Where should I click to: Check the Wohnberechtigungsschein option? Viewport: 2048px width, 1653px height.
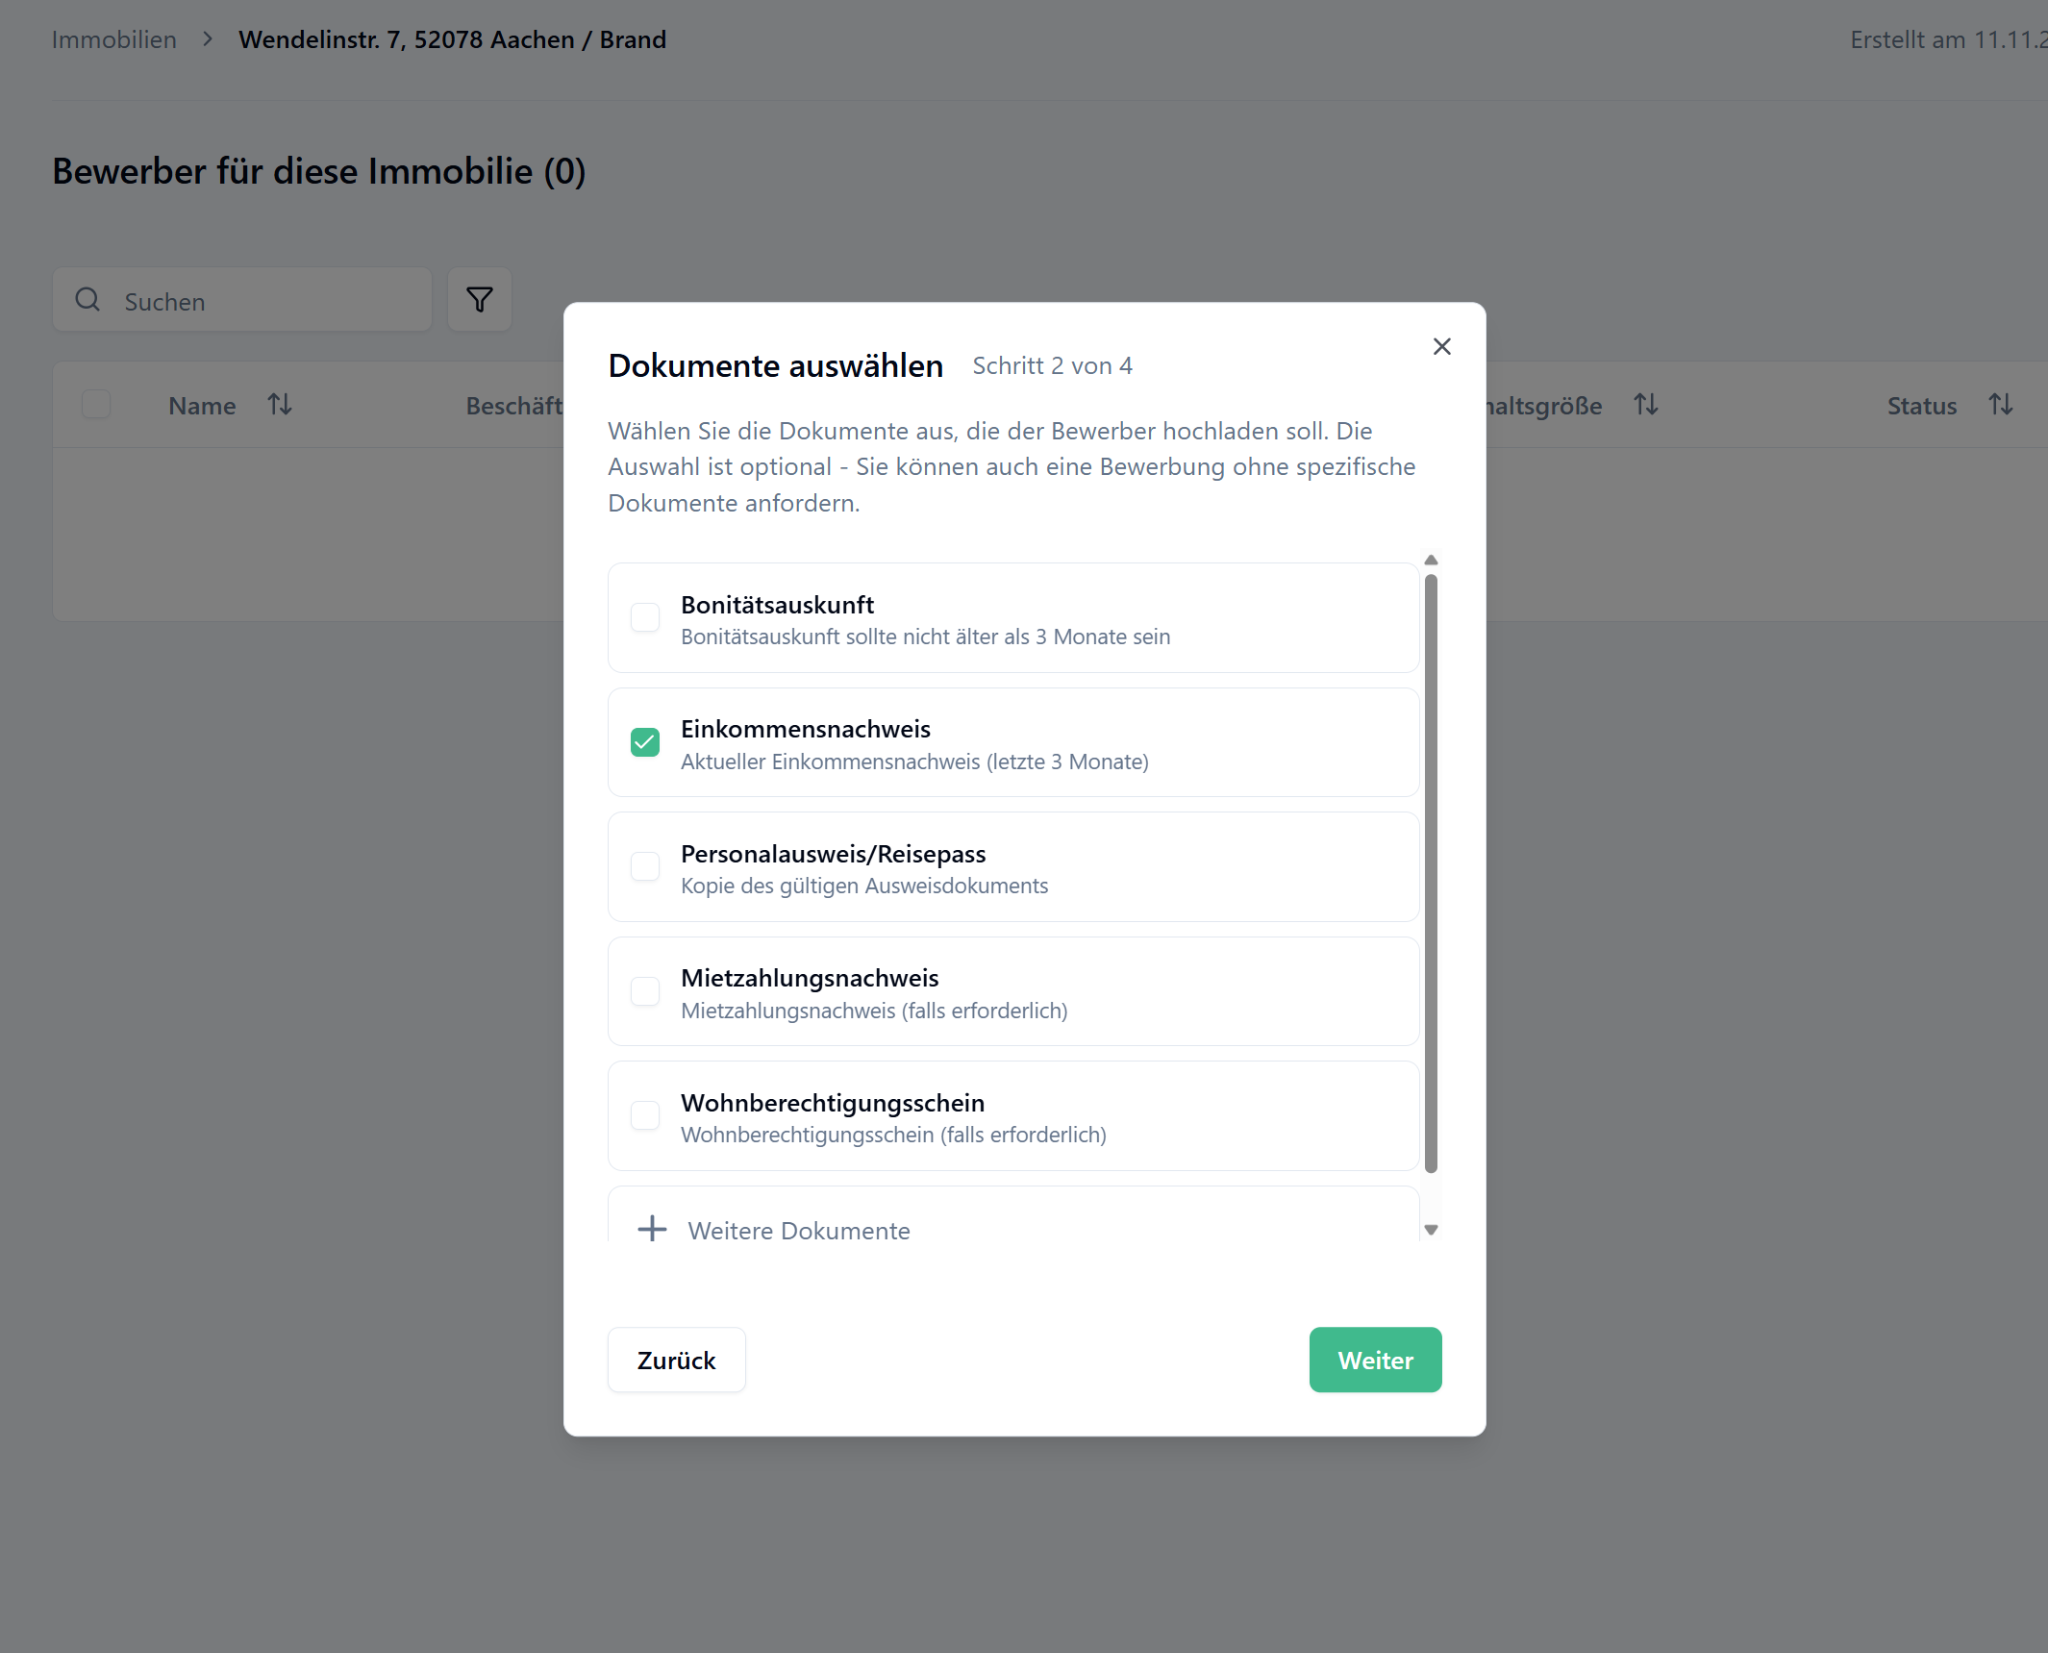(x=645, y=1115)
